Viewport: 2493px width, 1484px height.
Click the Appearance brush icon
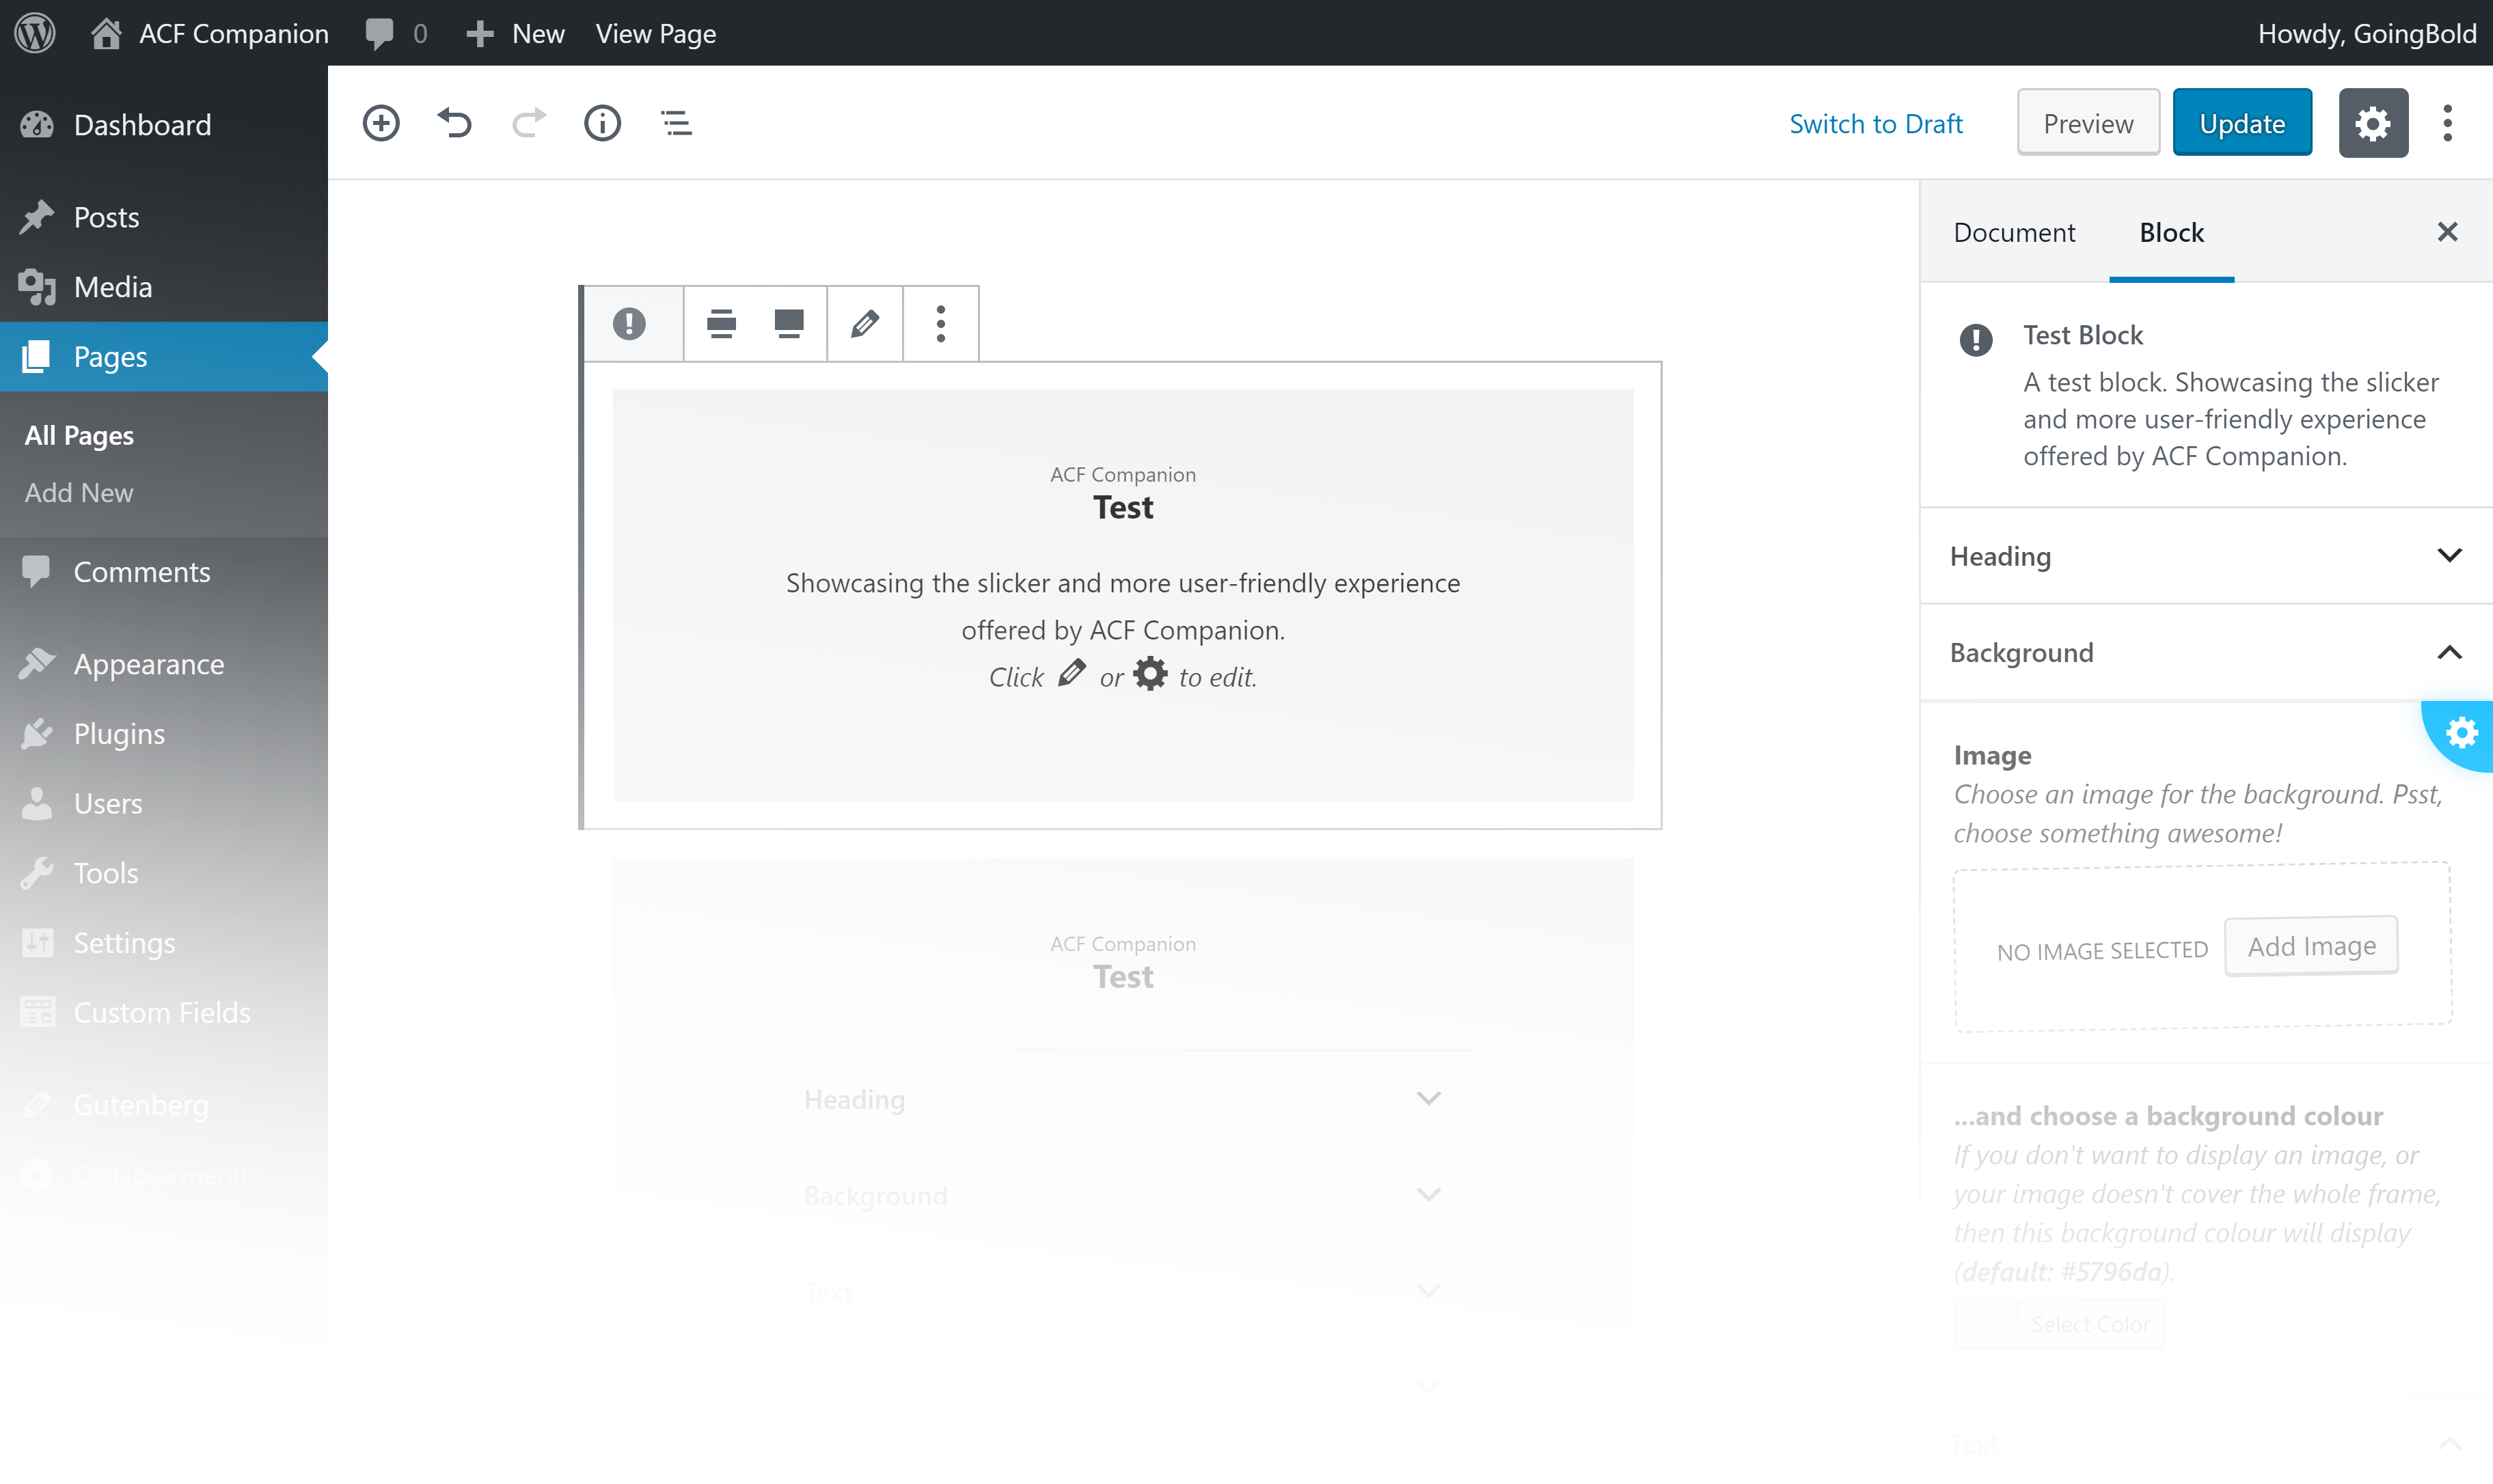(x=37, y=664)
